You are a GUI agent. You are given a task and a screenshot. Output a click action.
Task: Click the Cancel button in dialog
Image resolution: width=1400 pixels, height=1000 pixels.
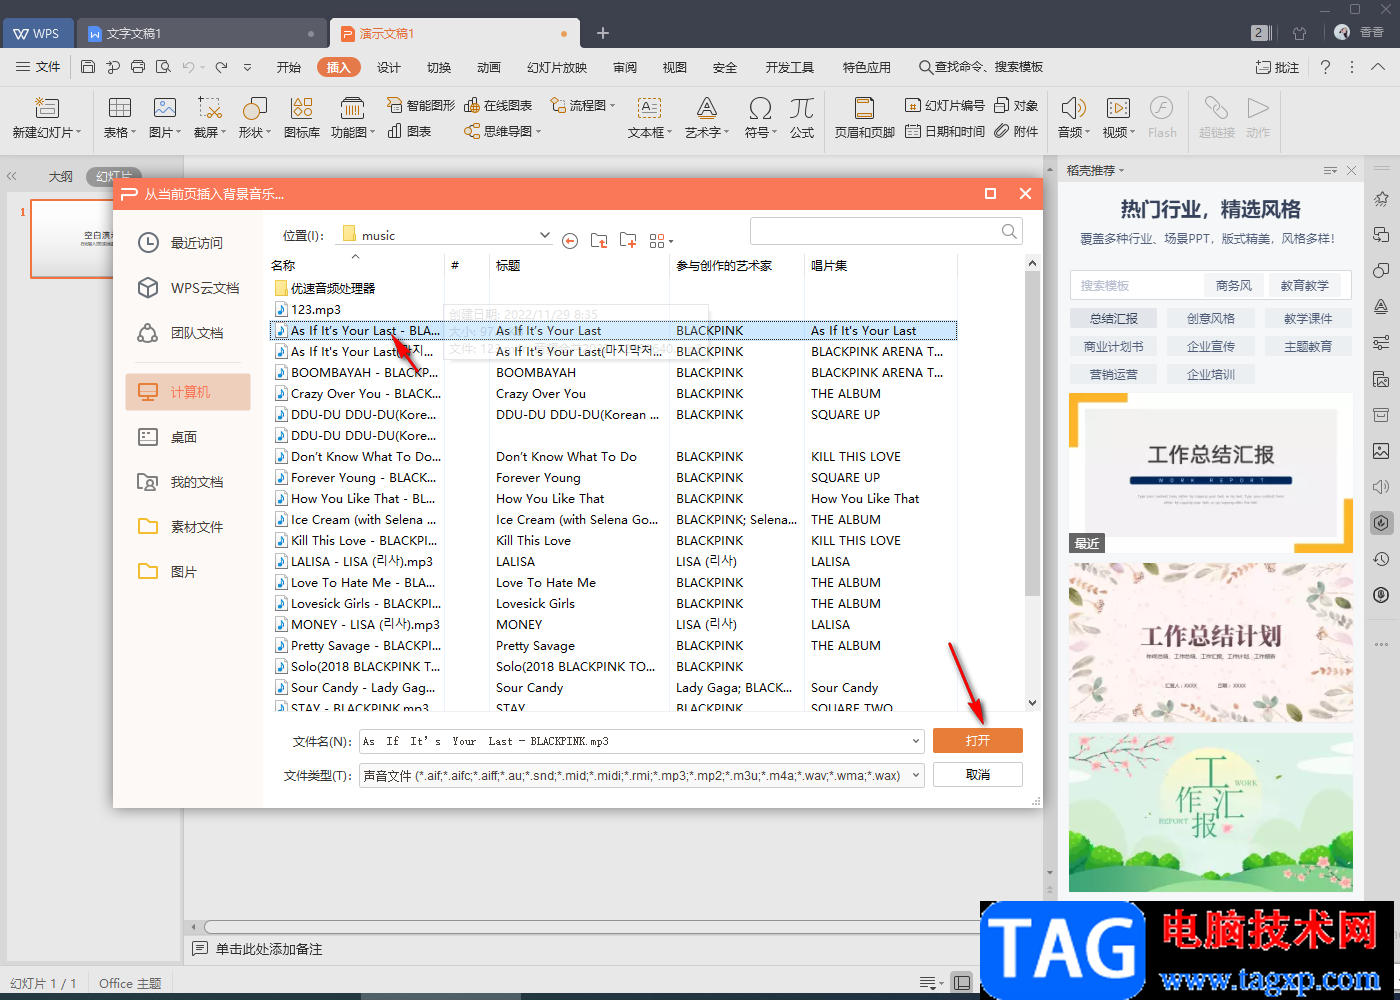[978, 775]
